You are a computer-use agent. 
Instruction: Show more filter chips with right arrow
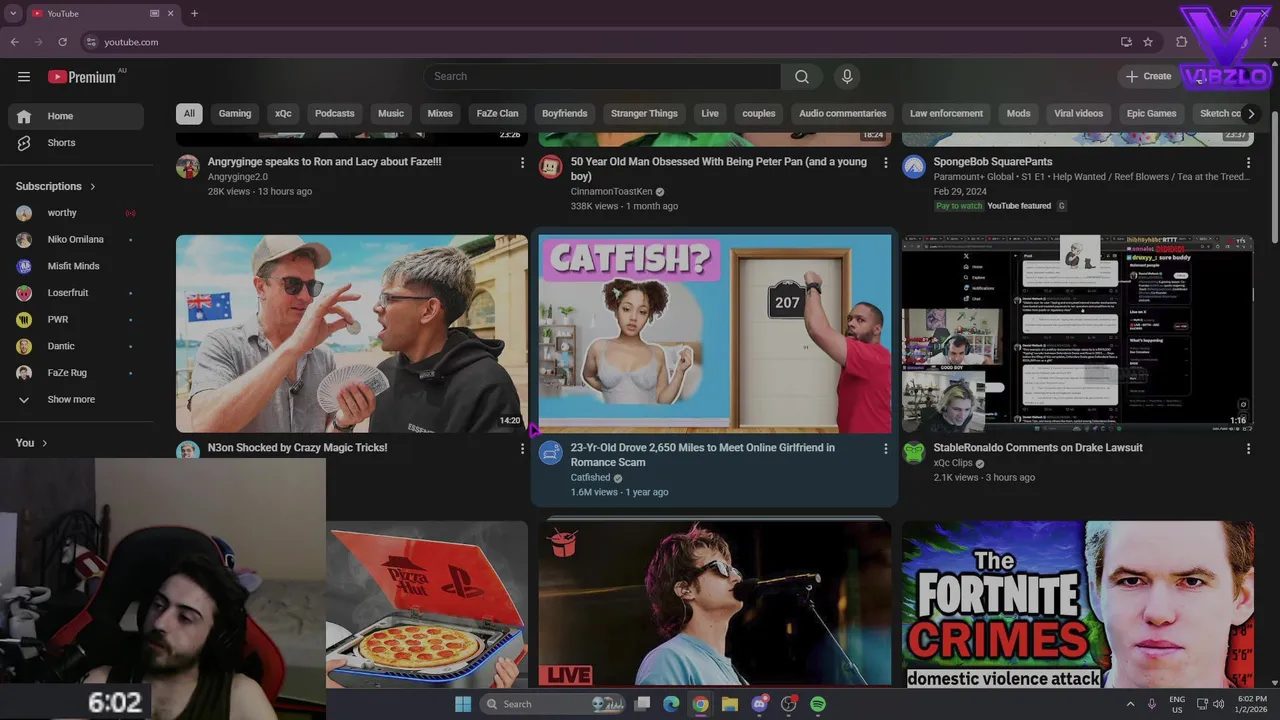(1251, 113)
